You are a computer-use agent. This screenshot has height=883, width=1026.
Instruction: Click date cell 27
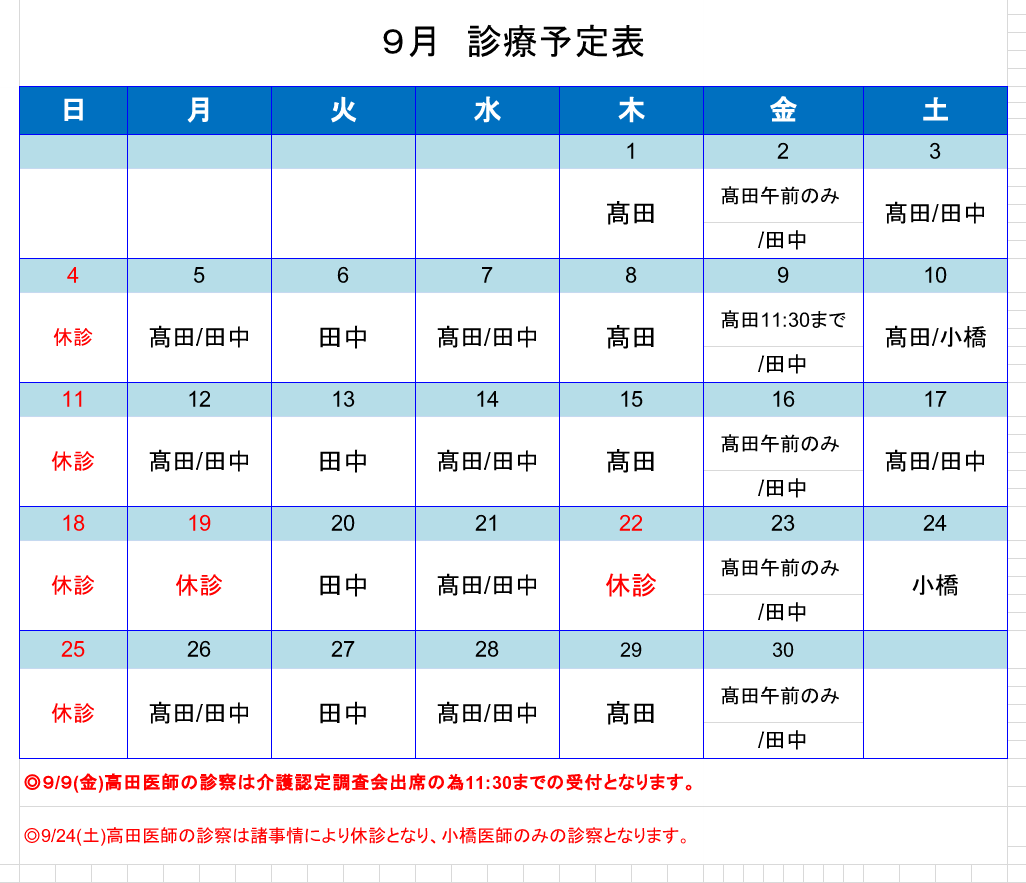pyautogui.click(x=344, y=650)
